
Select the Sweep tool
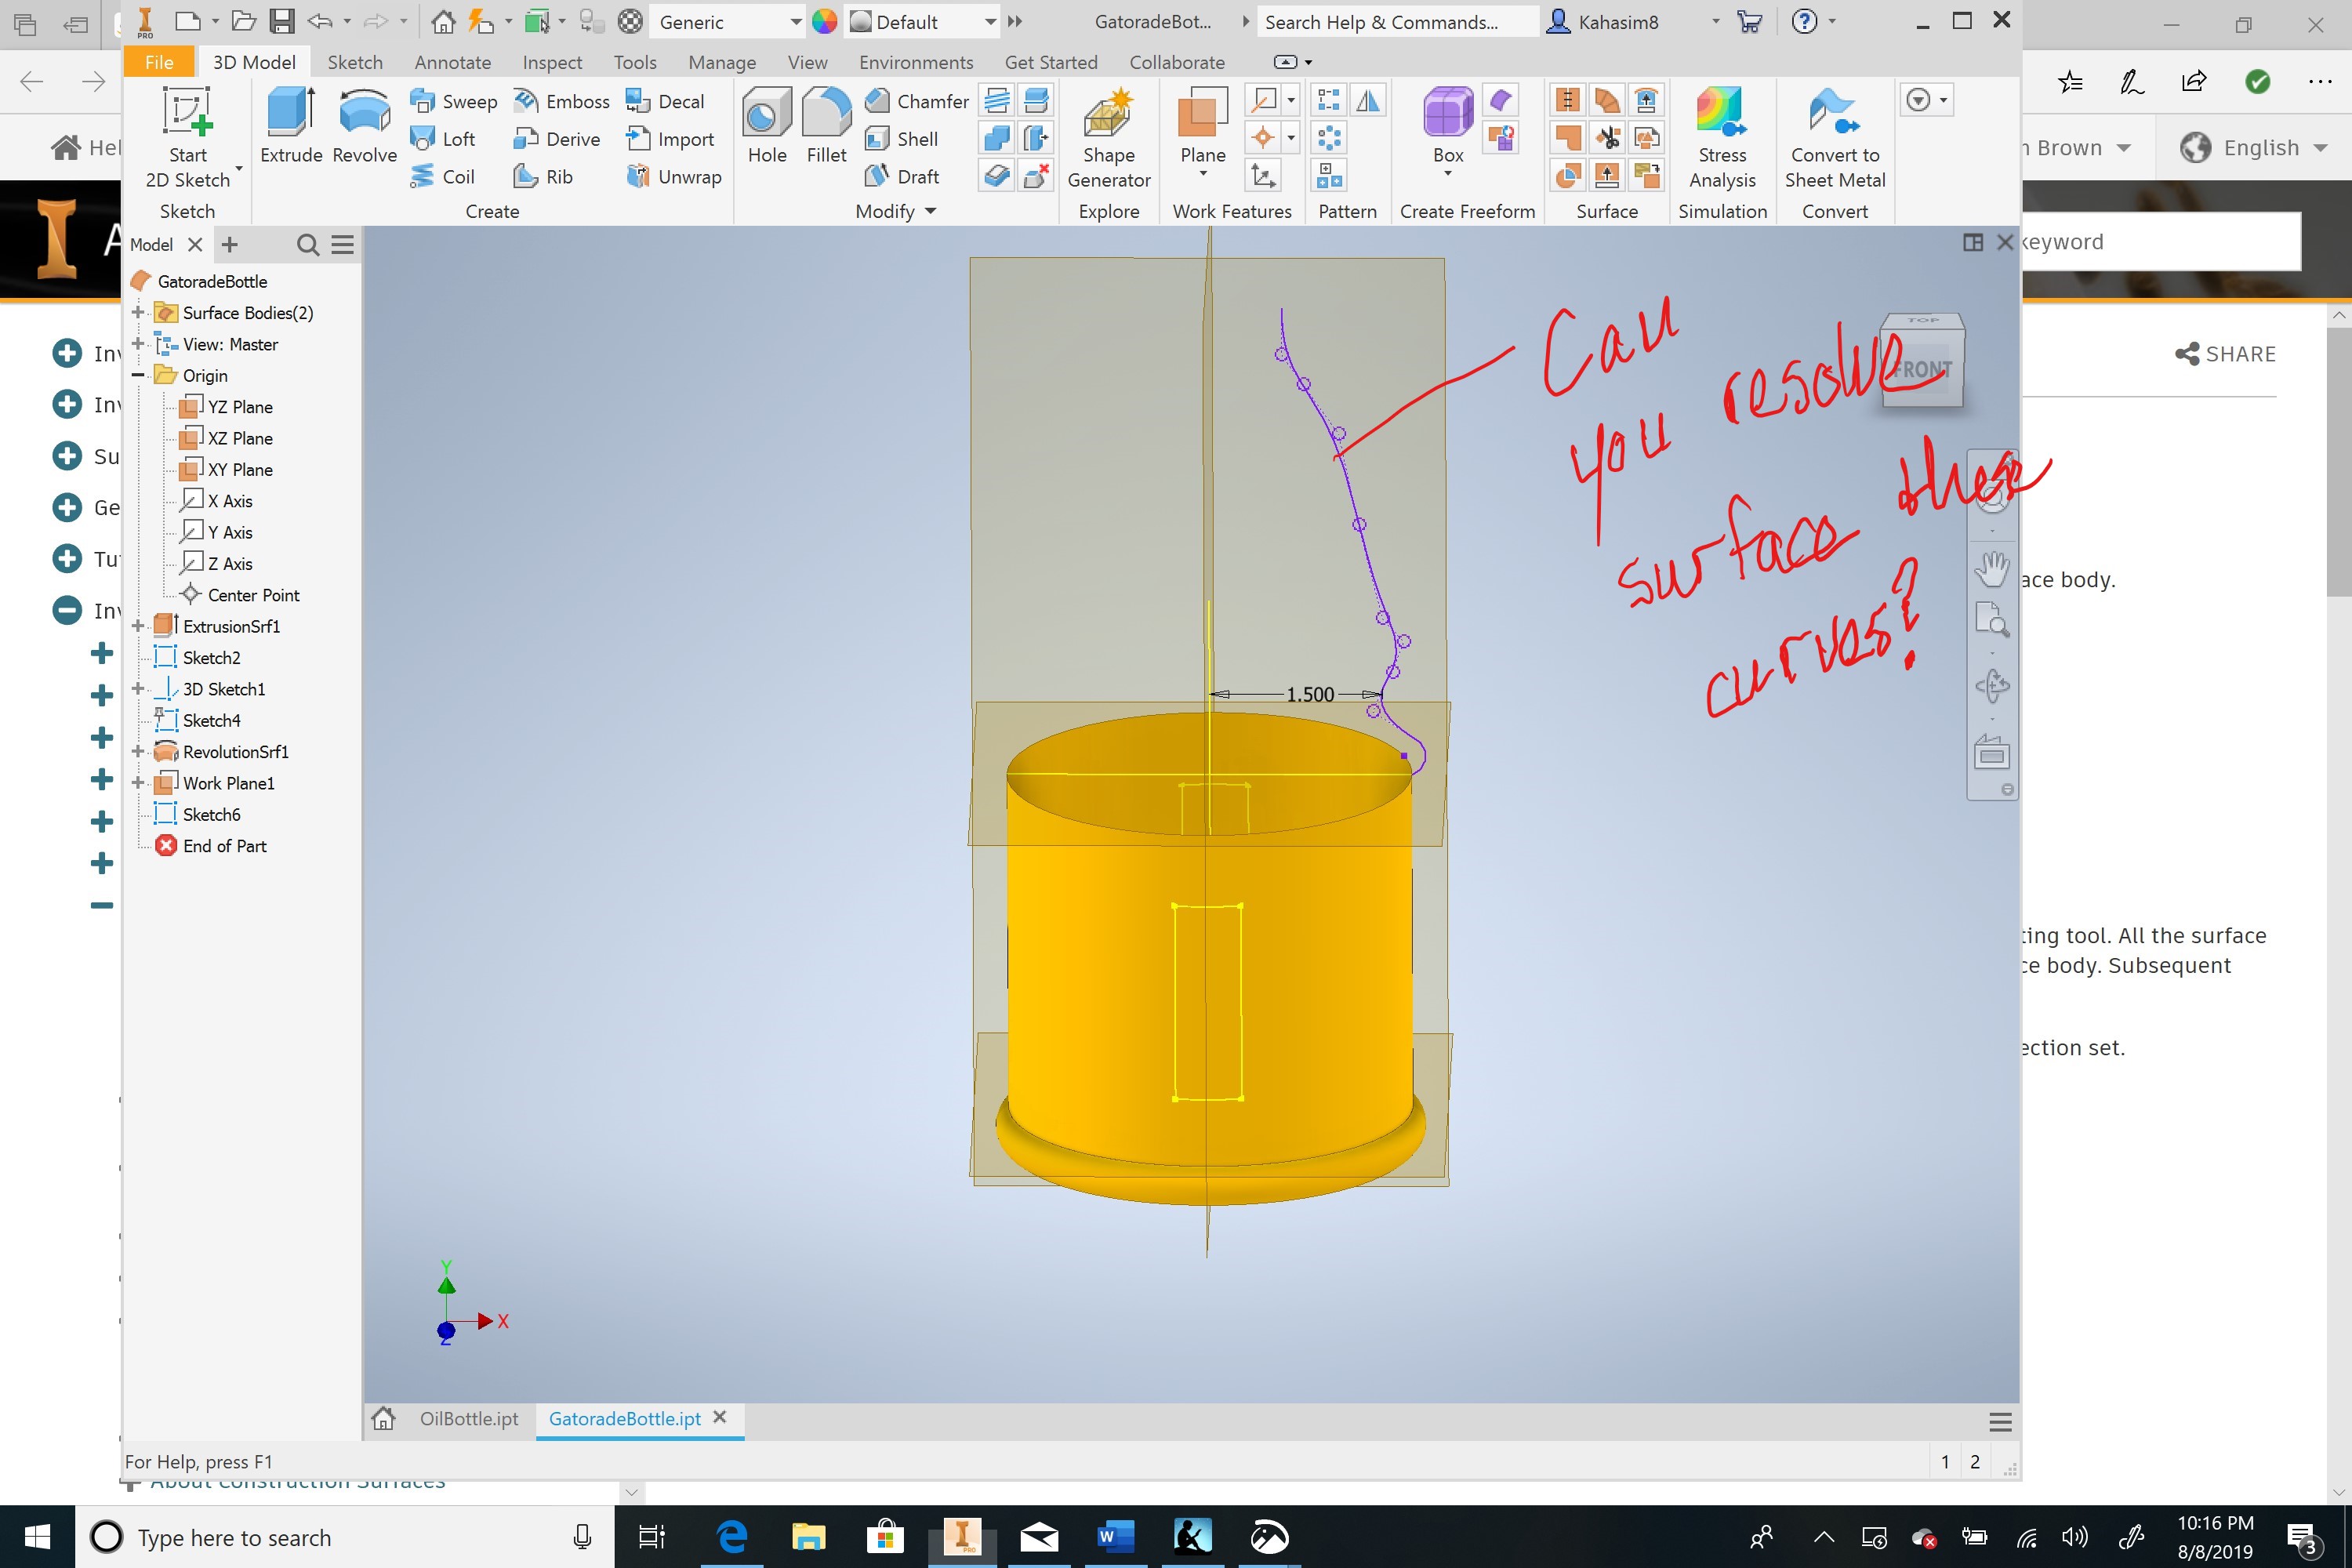pyautogui.click(x=455, y=101)
